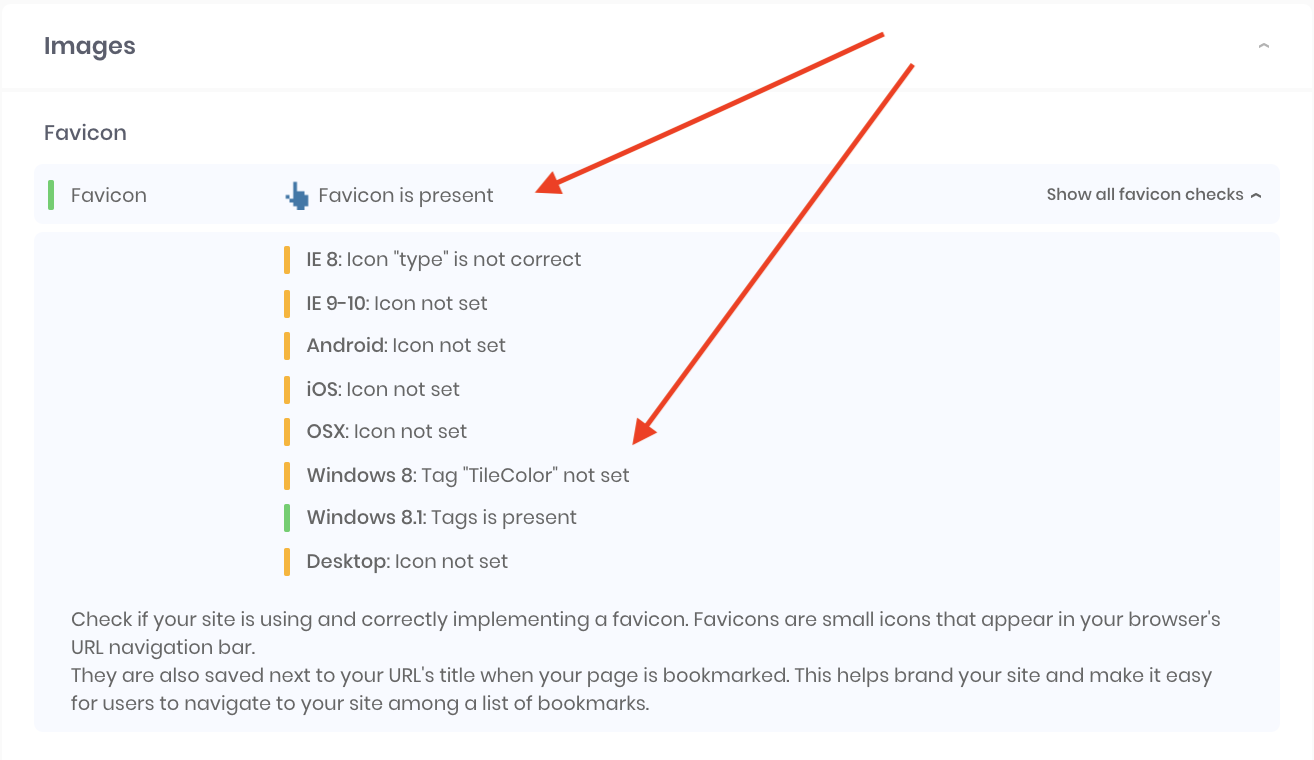Click the orange indicator beside the Desktop check

[288, 561]
